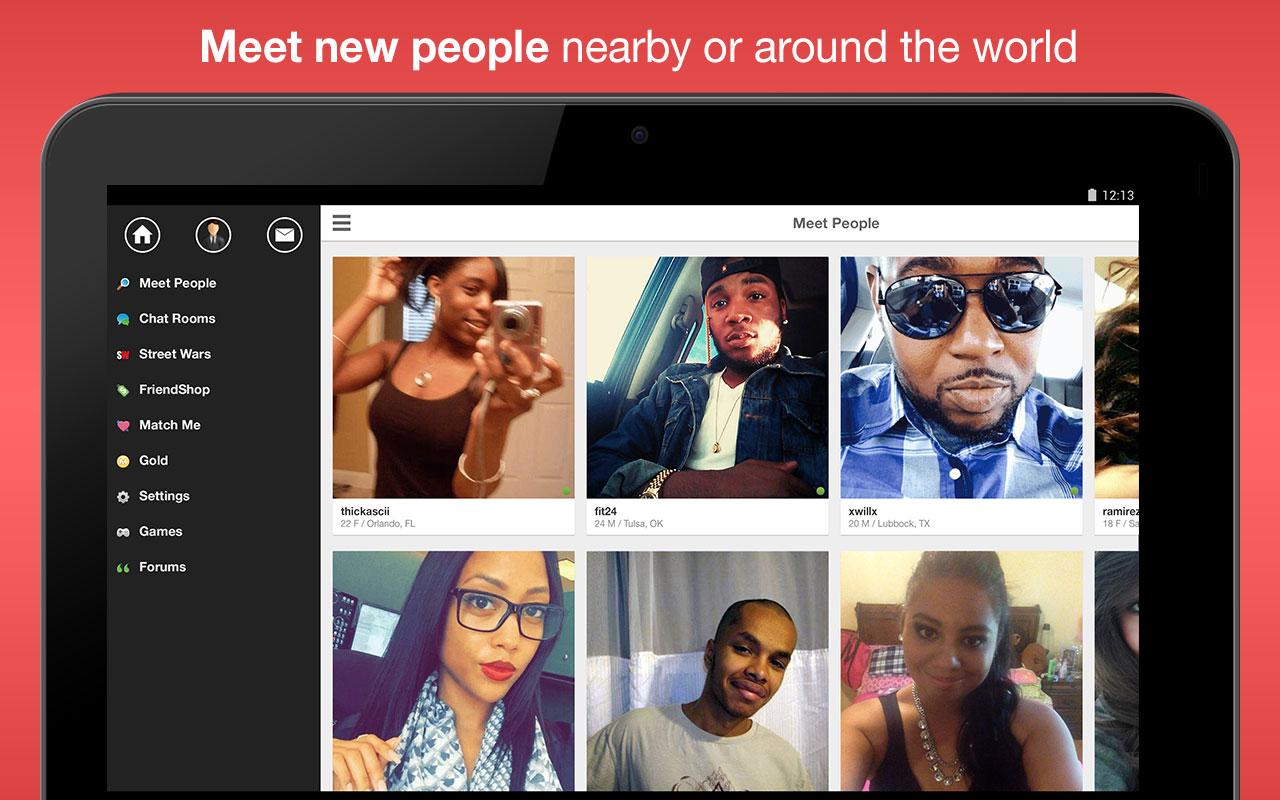This screenshot has height=800, width=1280.
Task: Click the FriendShop tag icon
Action: 123,390
